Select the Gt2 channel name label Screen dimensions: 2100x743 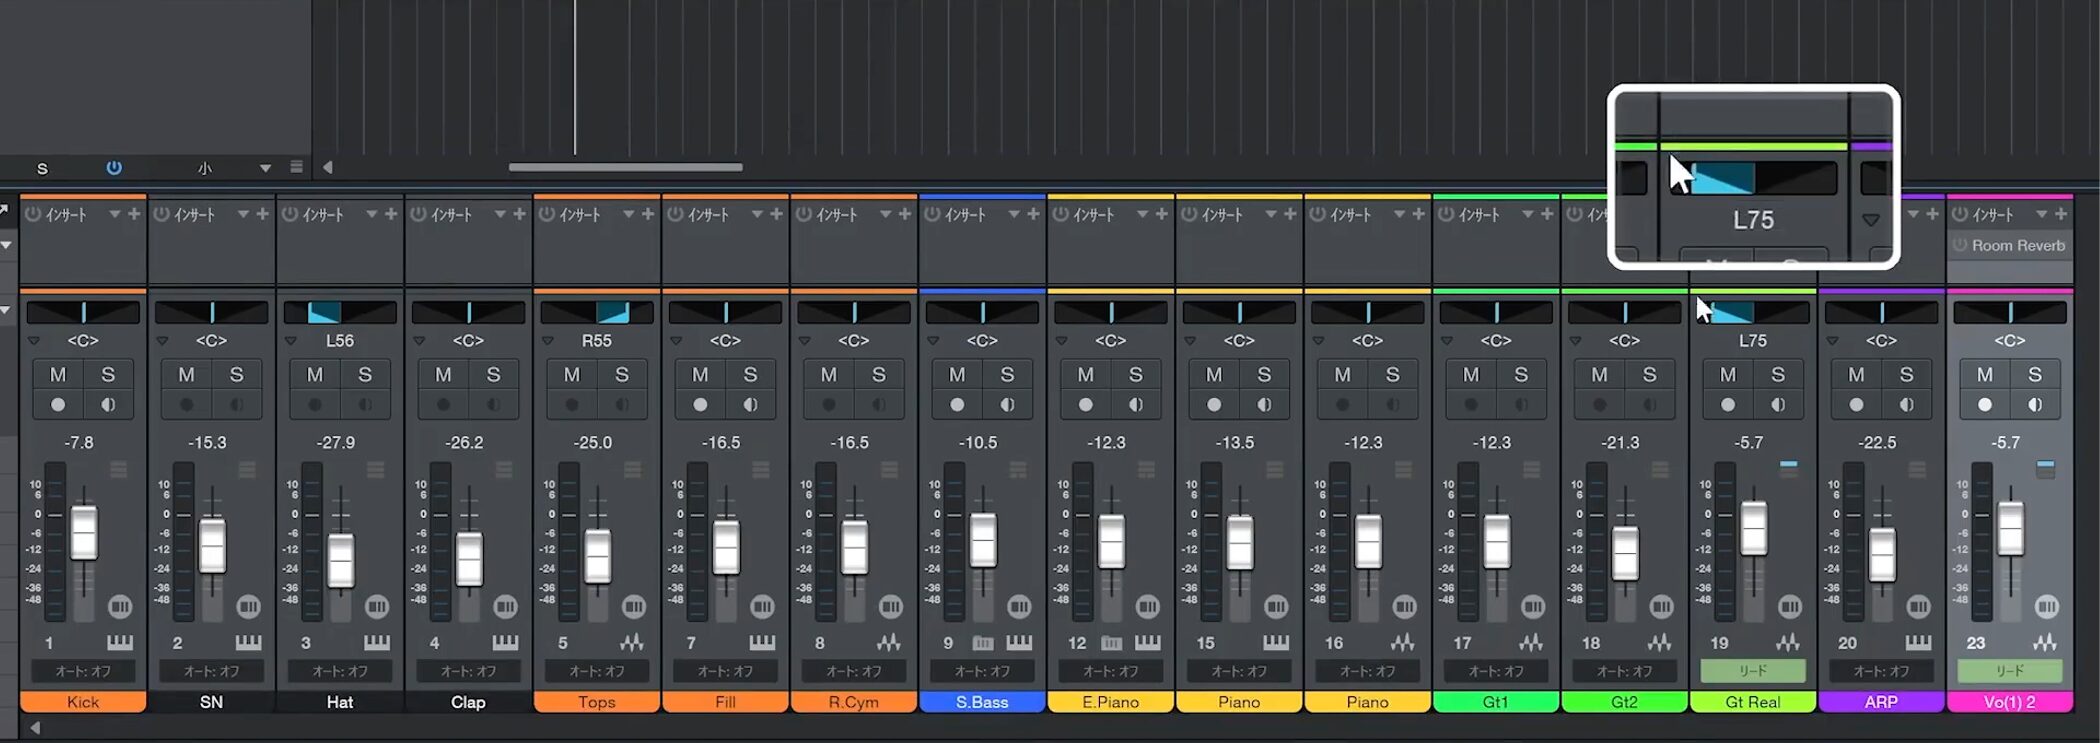1624,702
